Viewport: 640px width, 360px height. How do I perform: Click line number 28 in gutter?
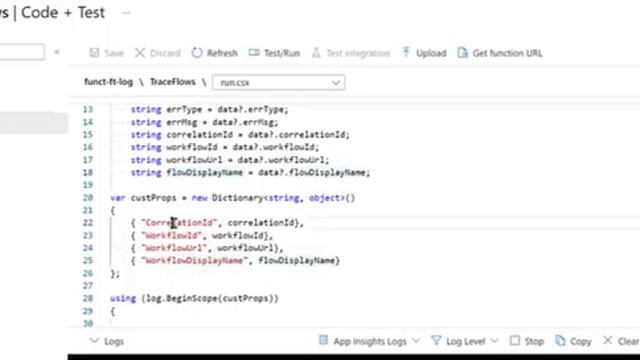point(88,298)
